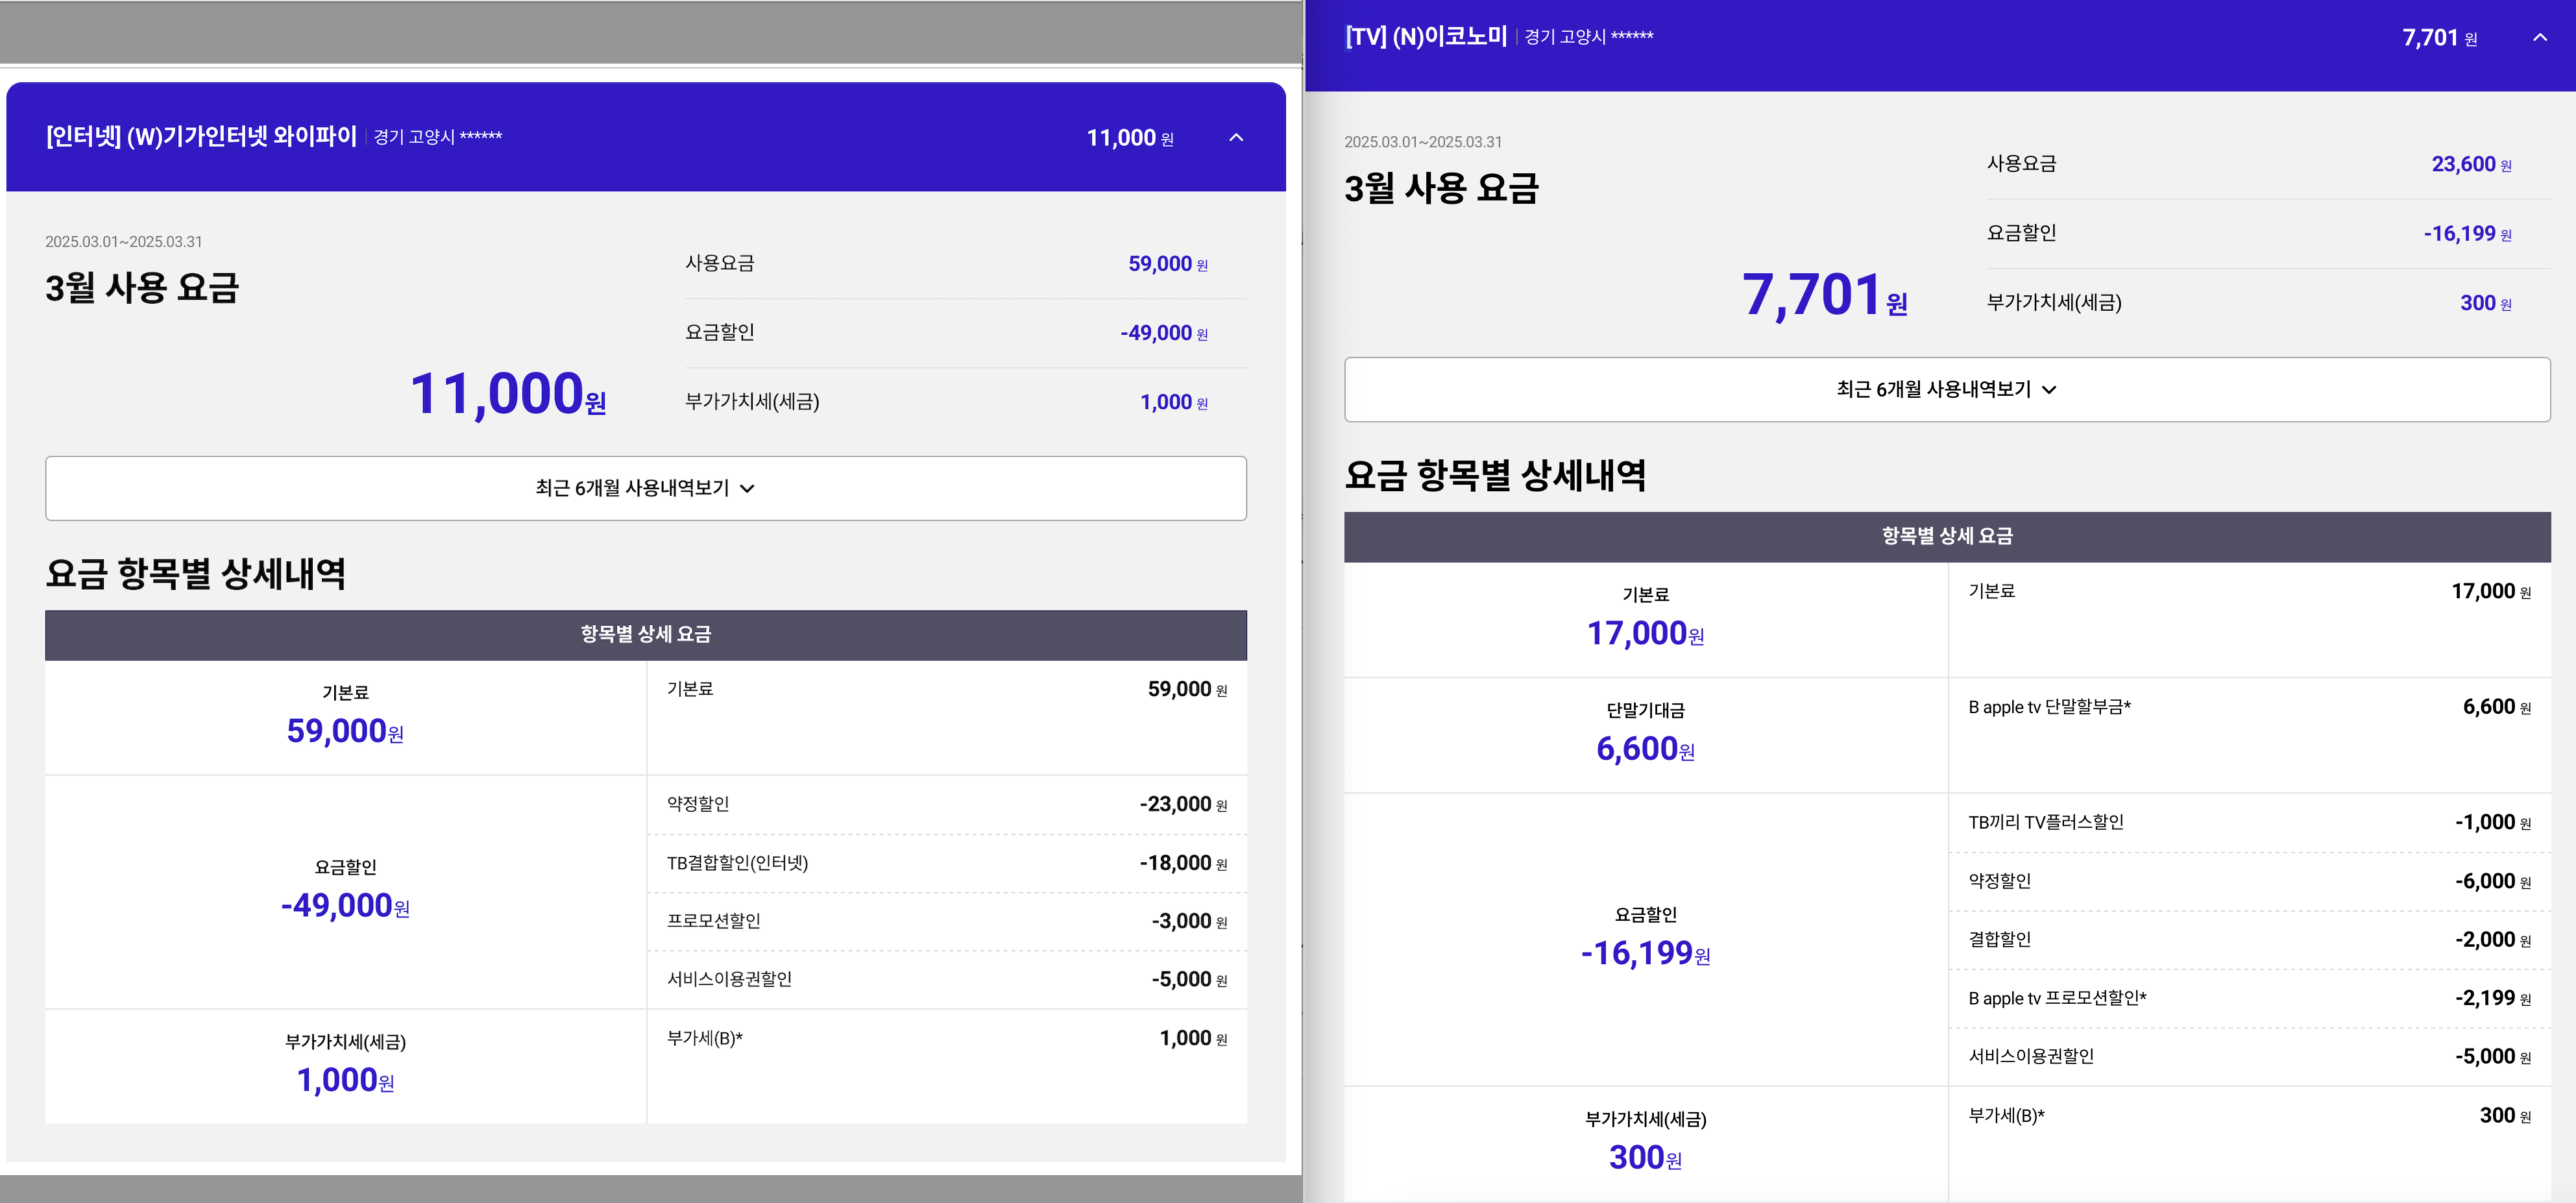Click the 3월 사용 요금 heading in internet panel
The height and width of the screenshot is (1203, 2576).
pos(142,288)
